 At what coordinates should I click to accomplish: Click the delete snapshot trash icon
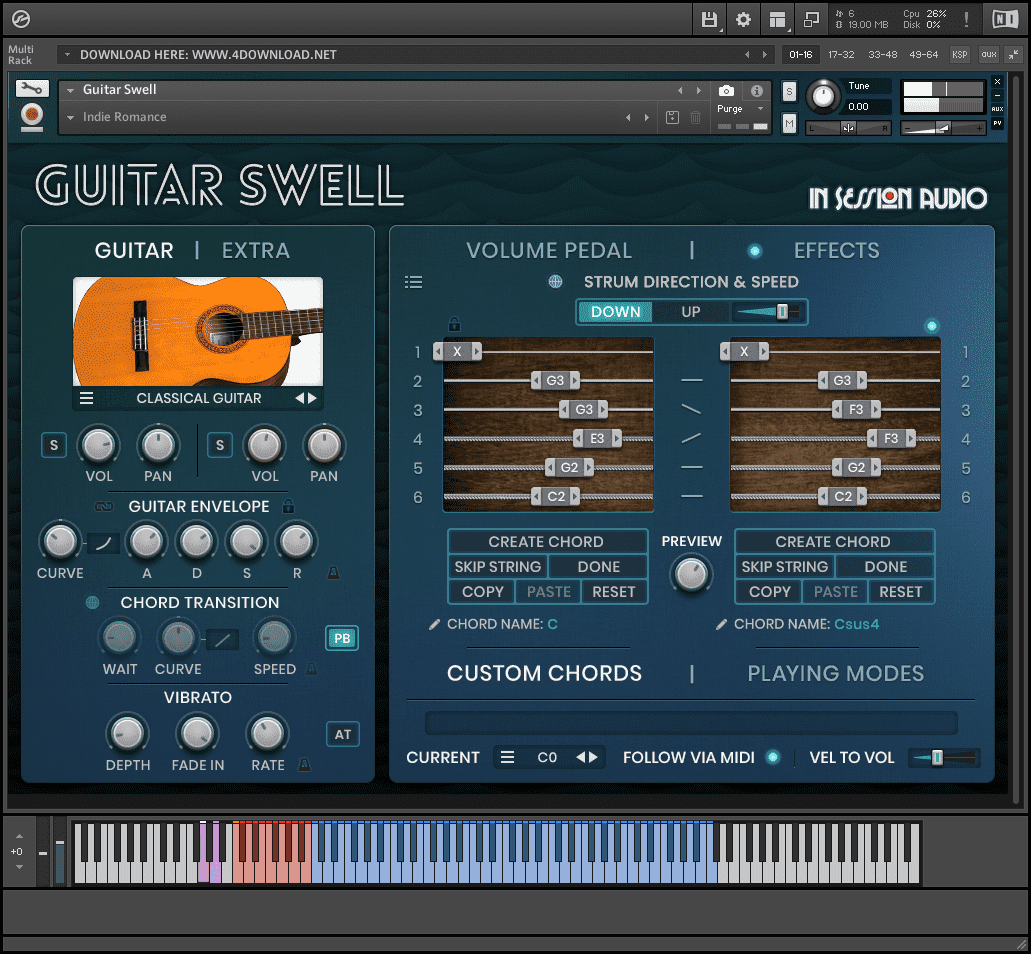695,117
